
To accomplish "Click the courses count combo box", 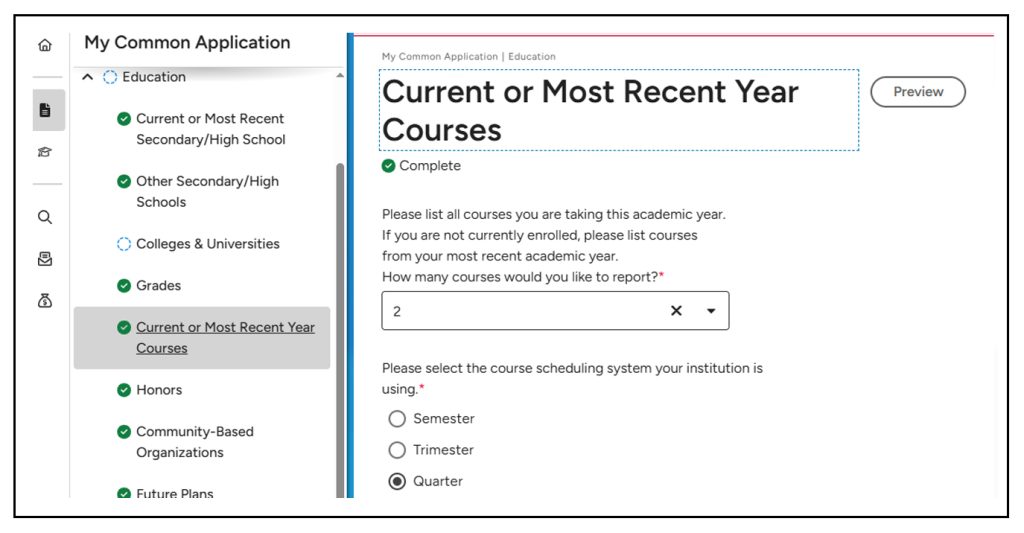I will (520, 311).
